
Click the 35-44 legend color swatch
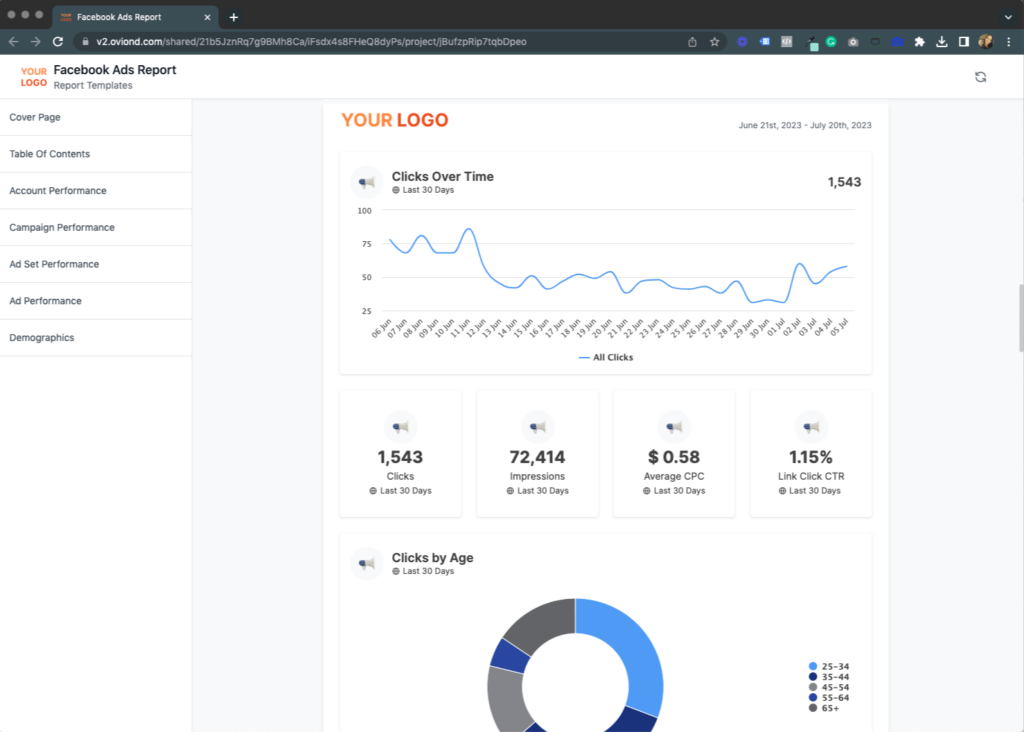[x=812, y=677]
